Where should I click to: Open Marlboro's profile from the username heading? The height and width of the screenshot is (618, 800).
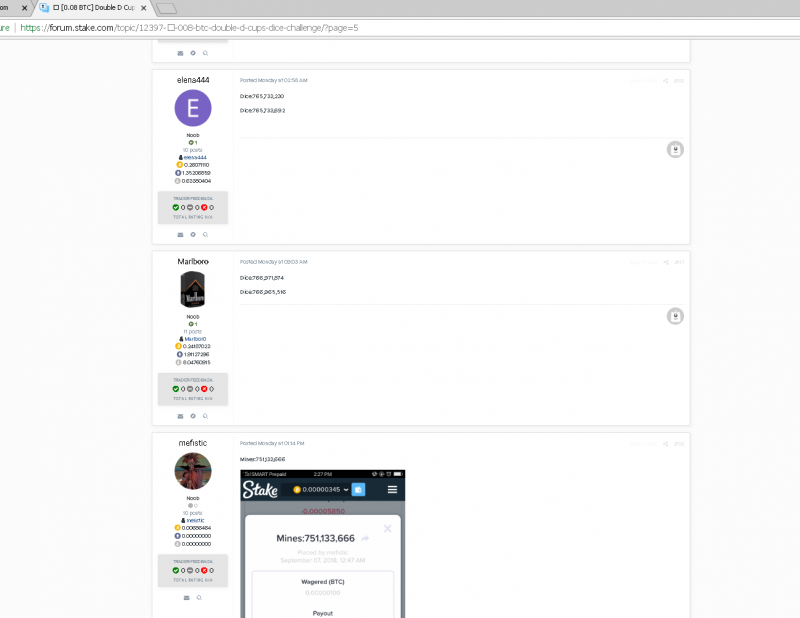pos(193,261)
